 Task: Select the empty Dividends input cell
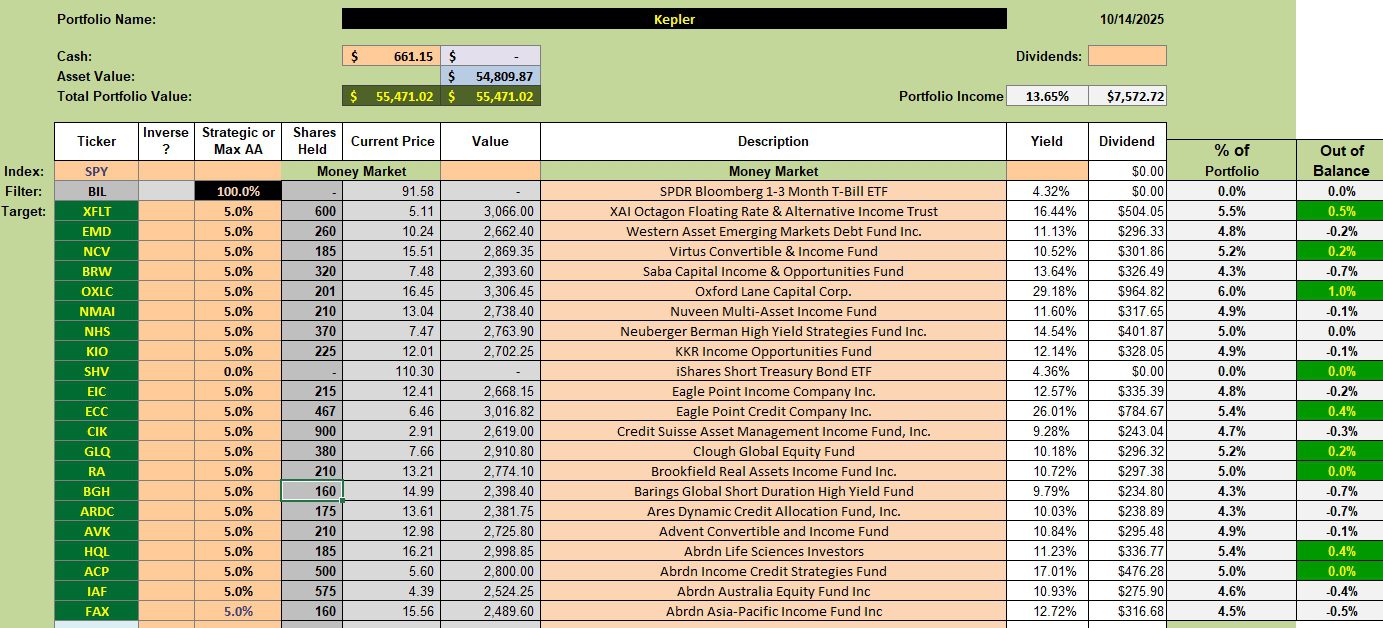tap(1127, 56)
